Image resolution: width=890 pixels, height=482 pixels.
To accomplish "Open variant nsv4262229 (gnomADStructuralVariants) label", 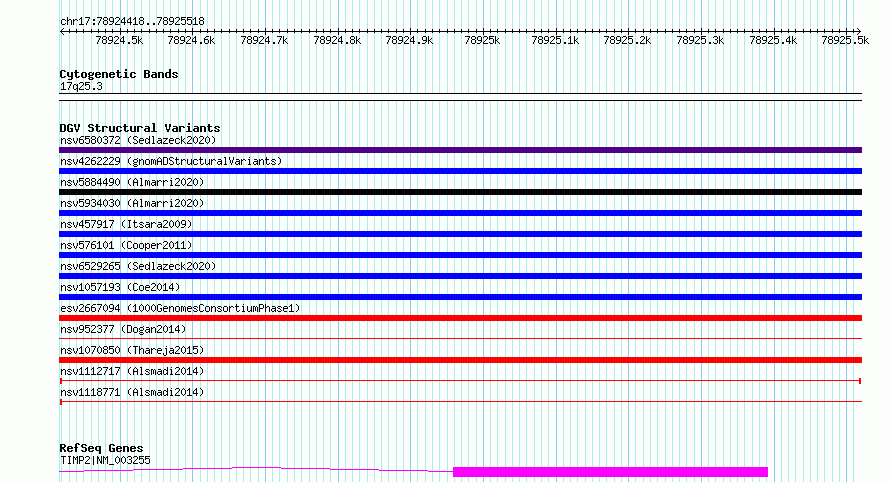I will 171,161.
